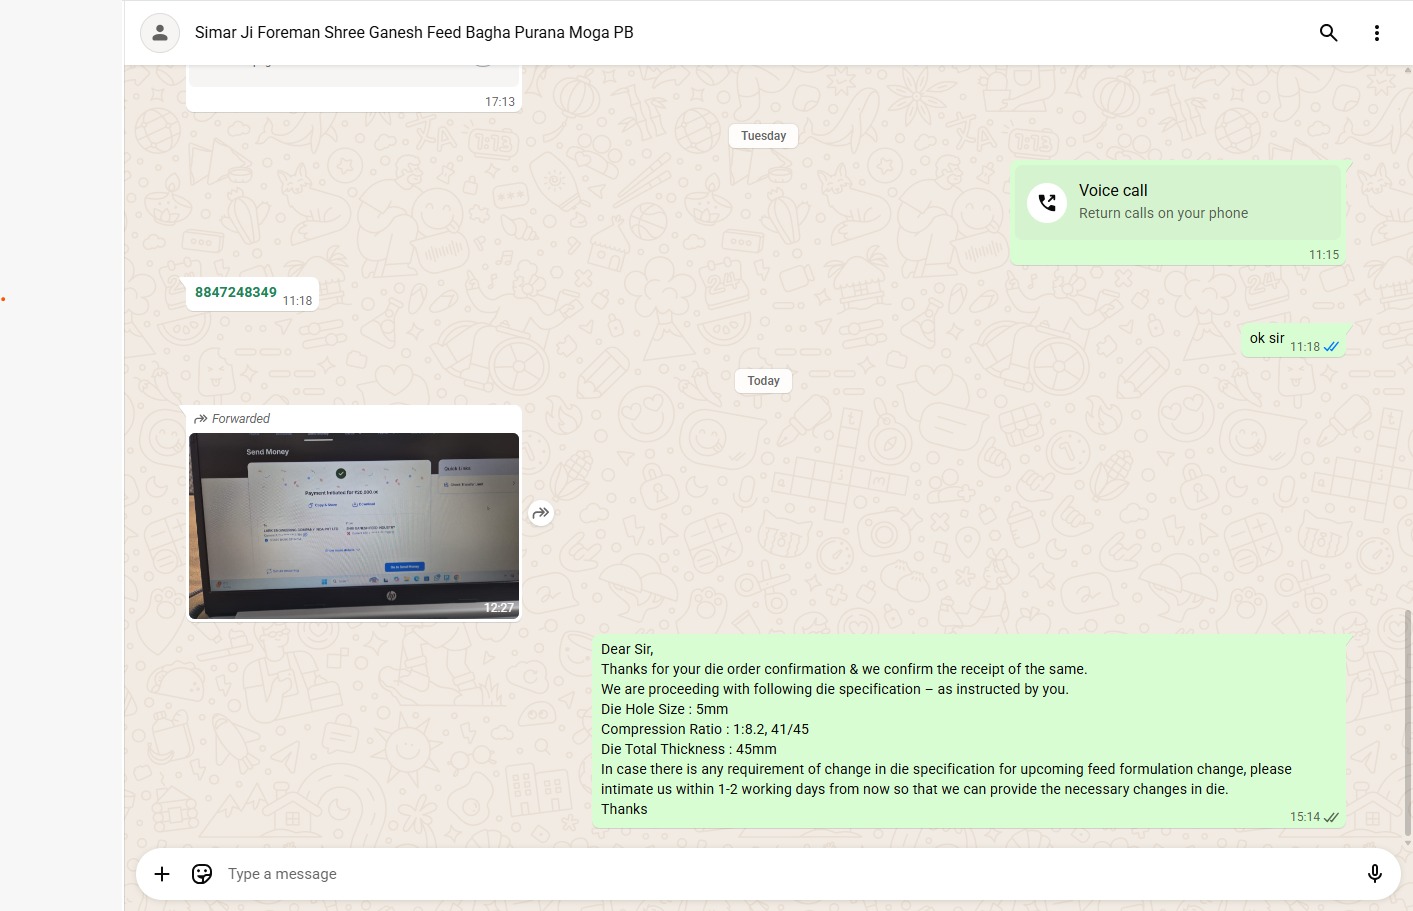Screen dimensions: 1413x911
Task: Click the contact profile avatar
Action: [x=160, y=33]
